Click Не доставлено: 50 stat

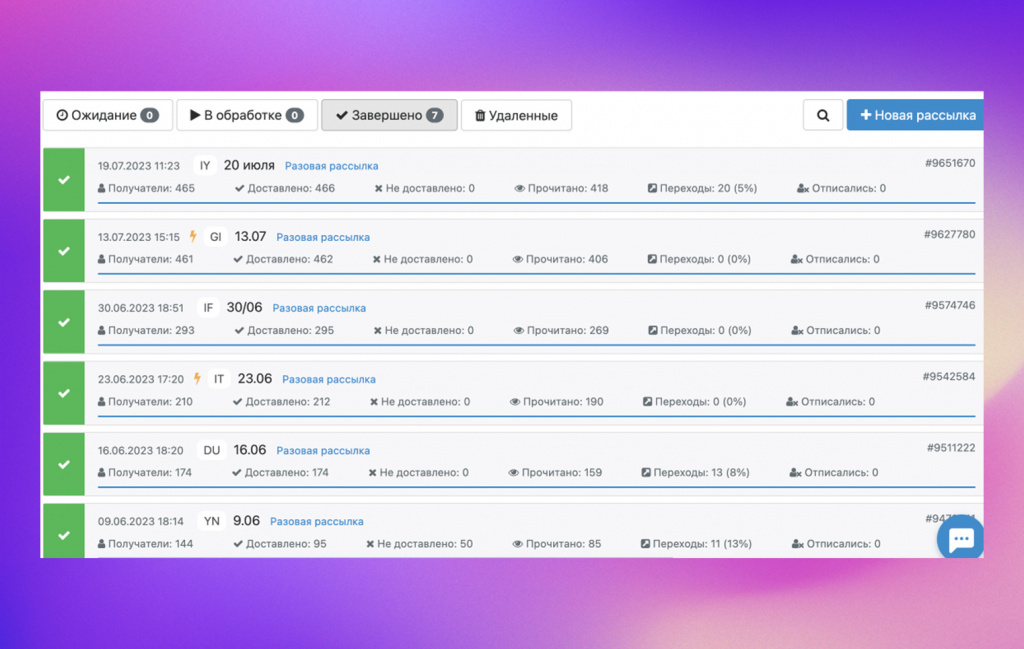pos(419,544)
